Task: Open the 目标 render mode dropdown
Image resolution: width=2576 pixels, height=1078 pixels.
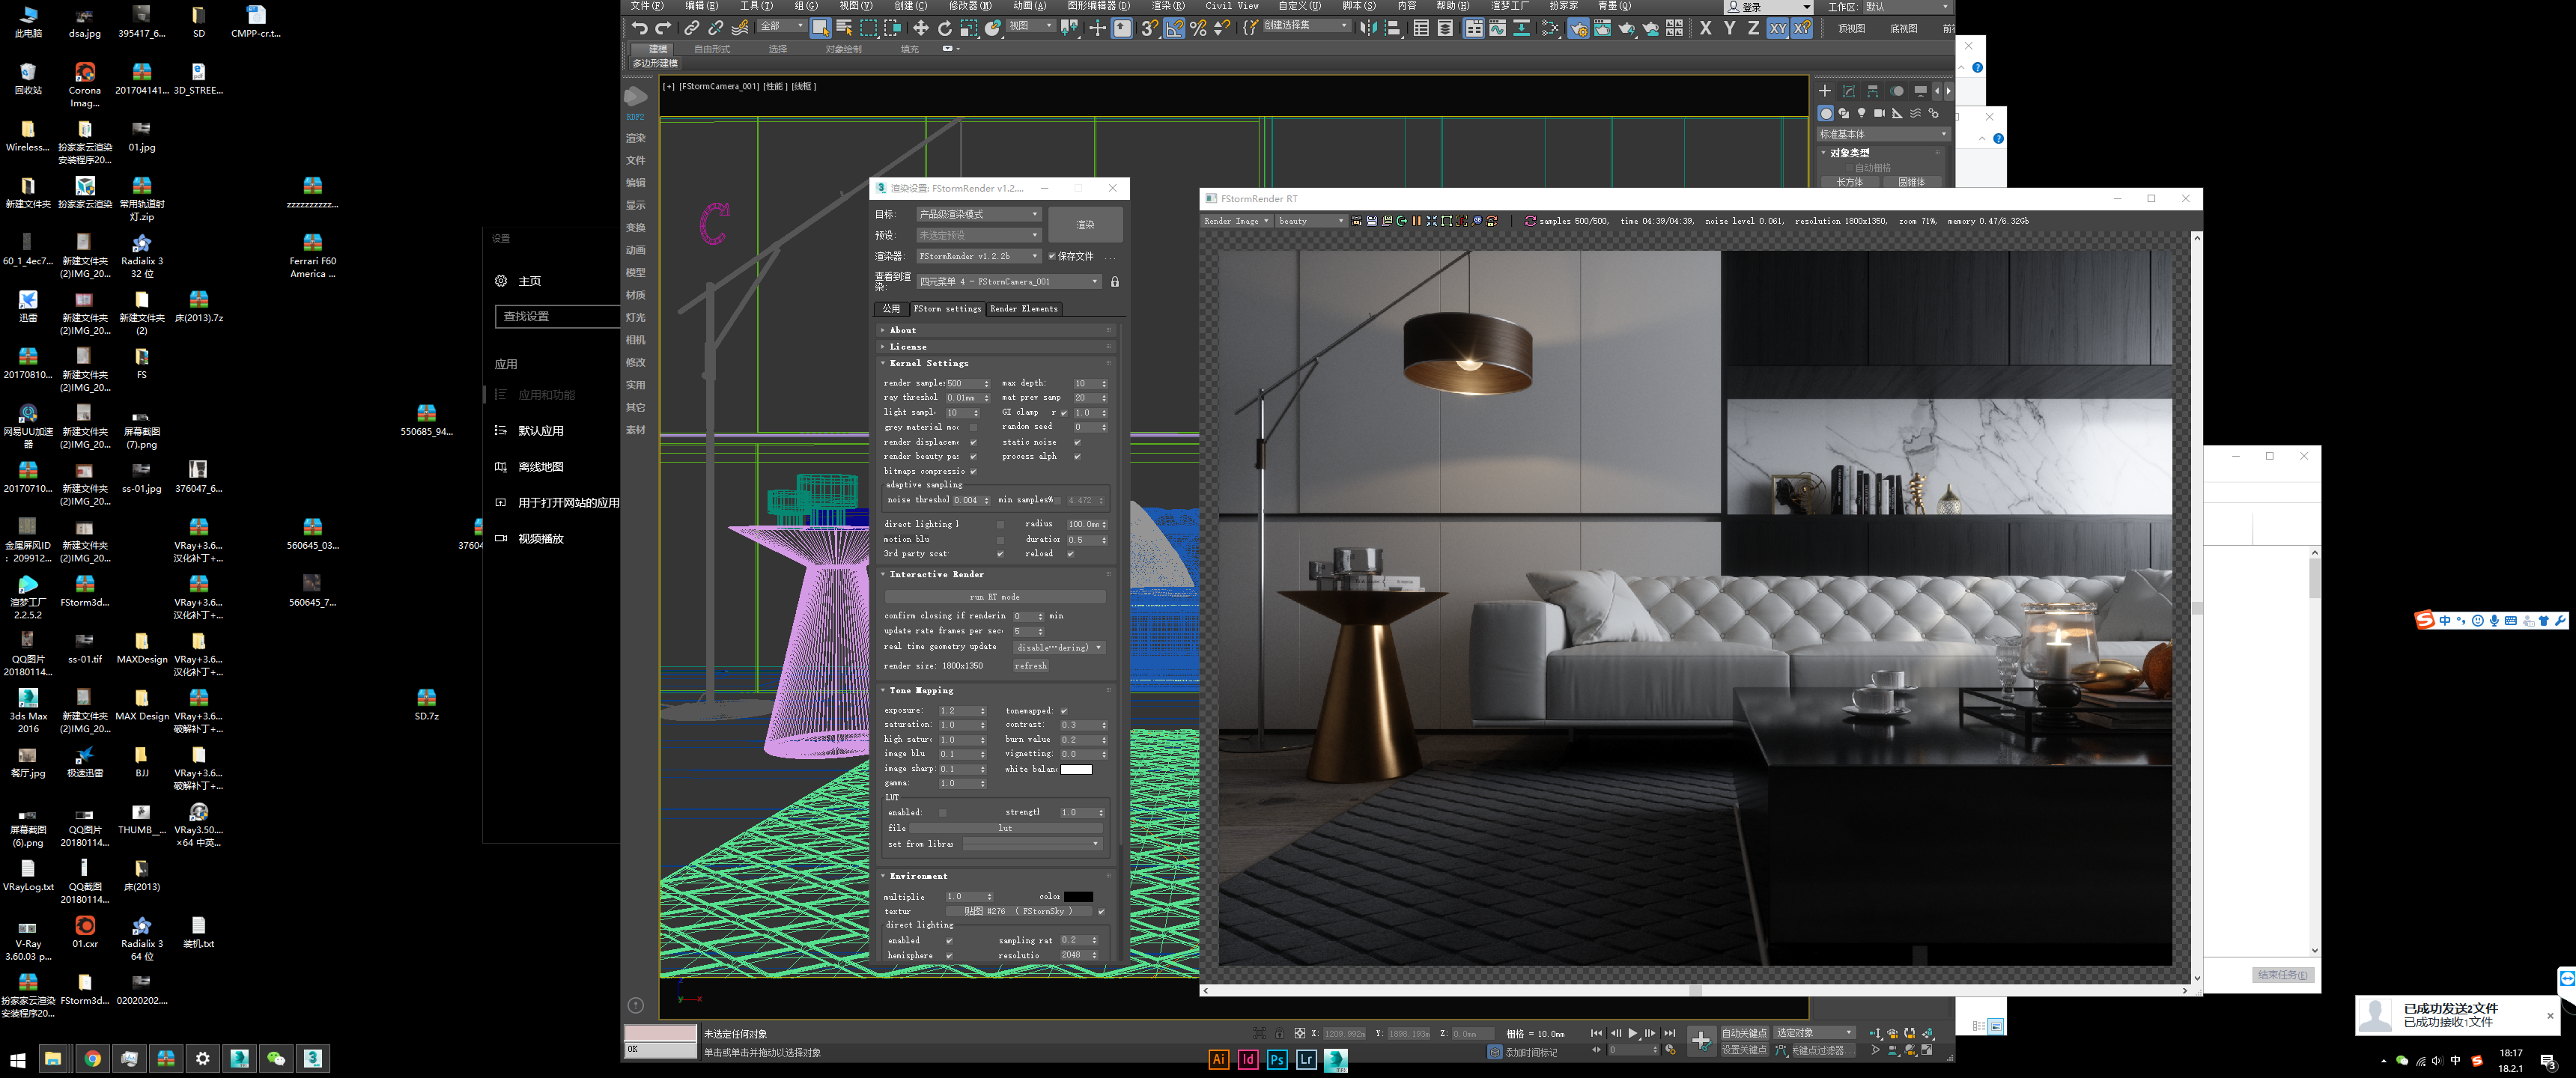Action: [x=979, y=214]
